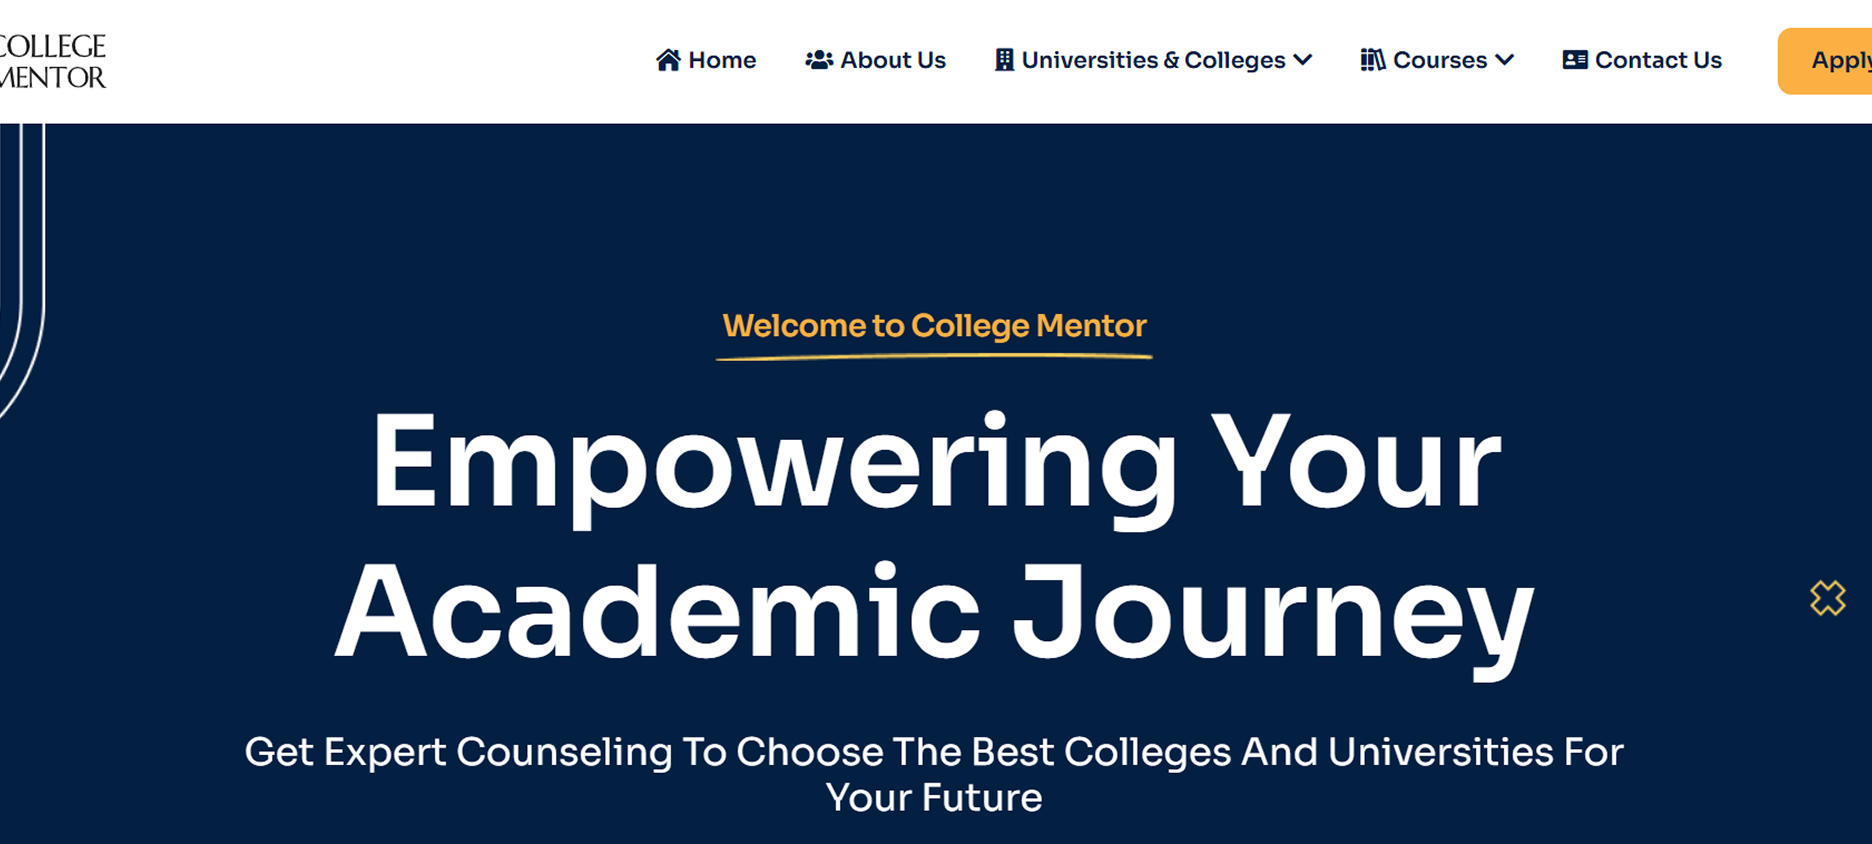Screen dimensions: 1872x844
Task: Click the College Mentor logo
Action: pyautogui.click(x=52, y=61)
